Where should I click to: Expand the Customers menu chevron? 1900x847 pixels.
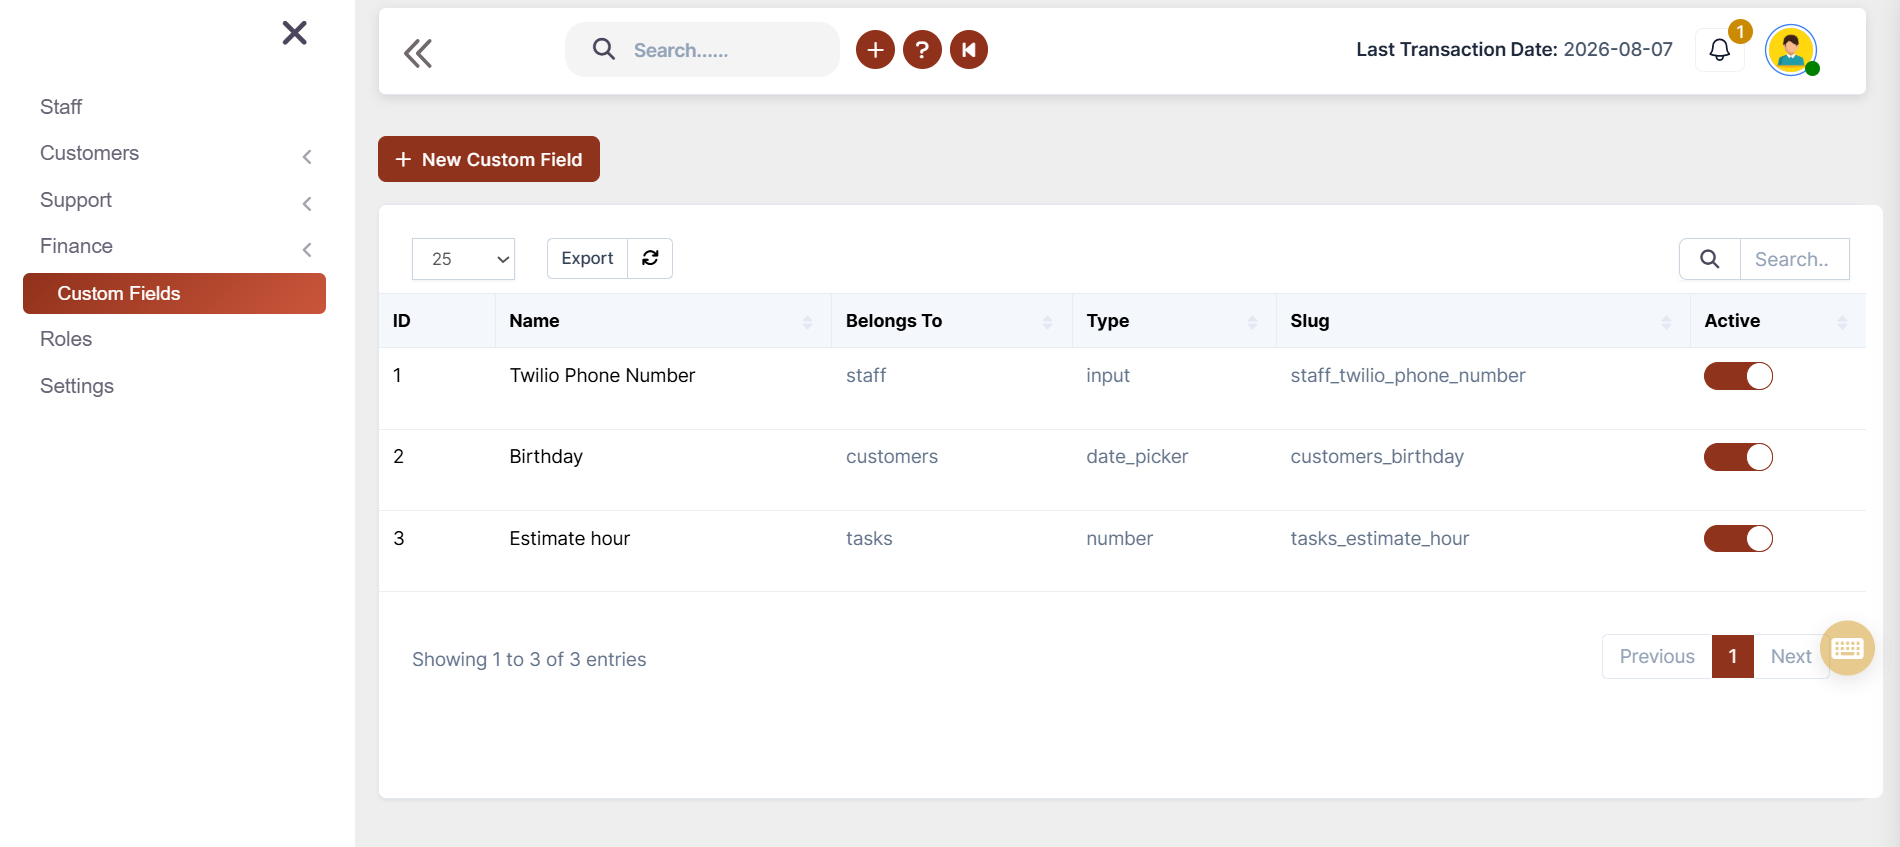(307, 156)
